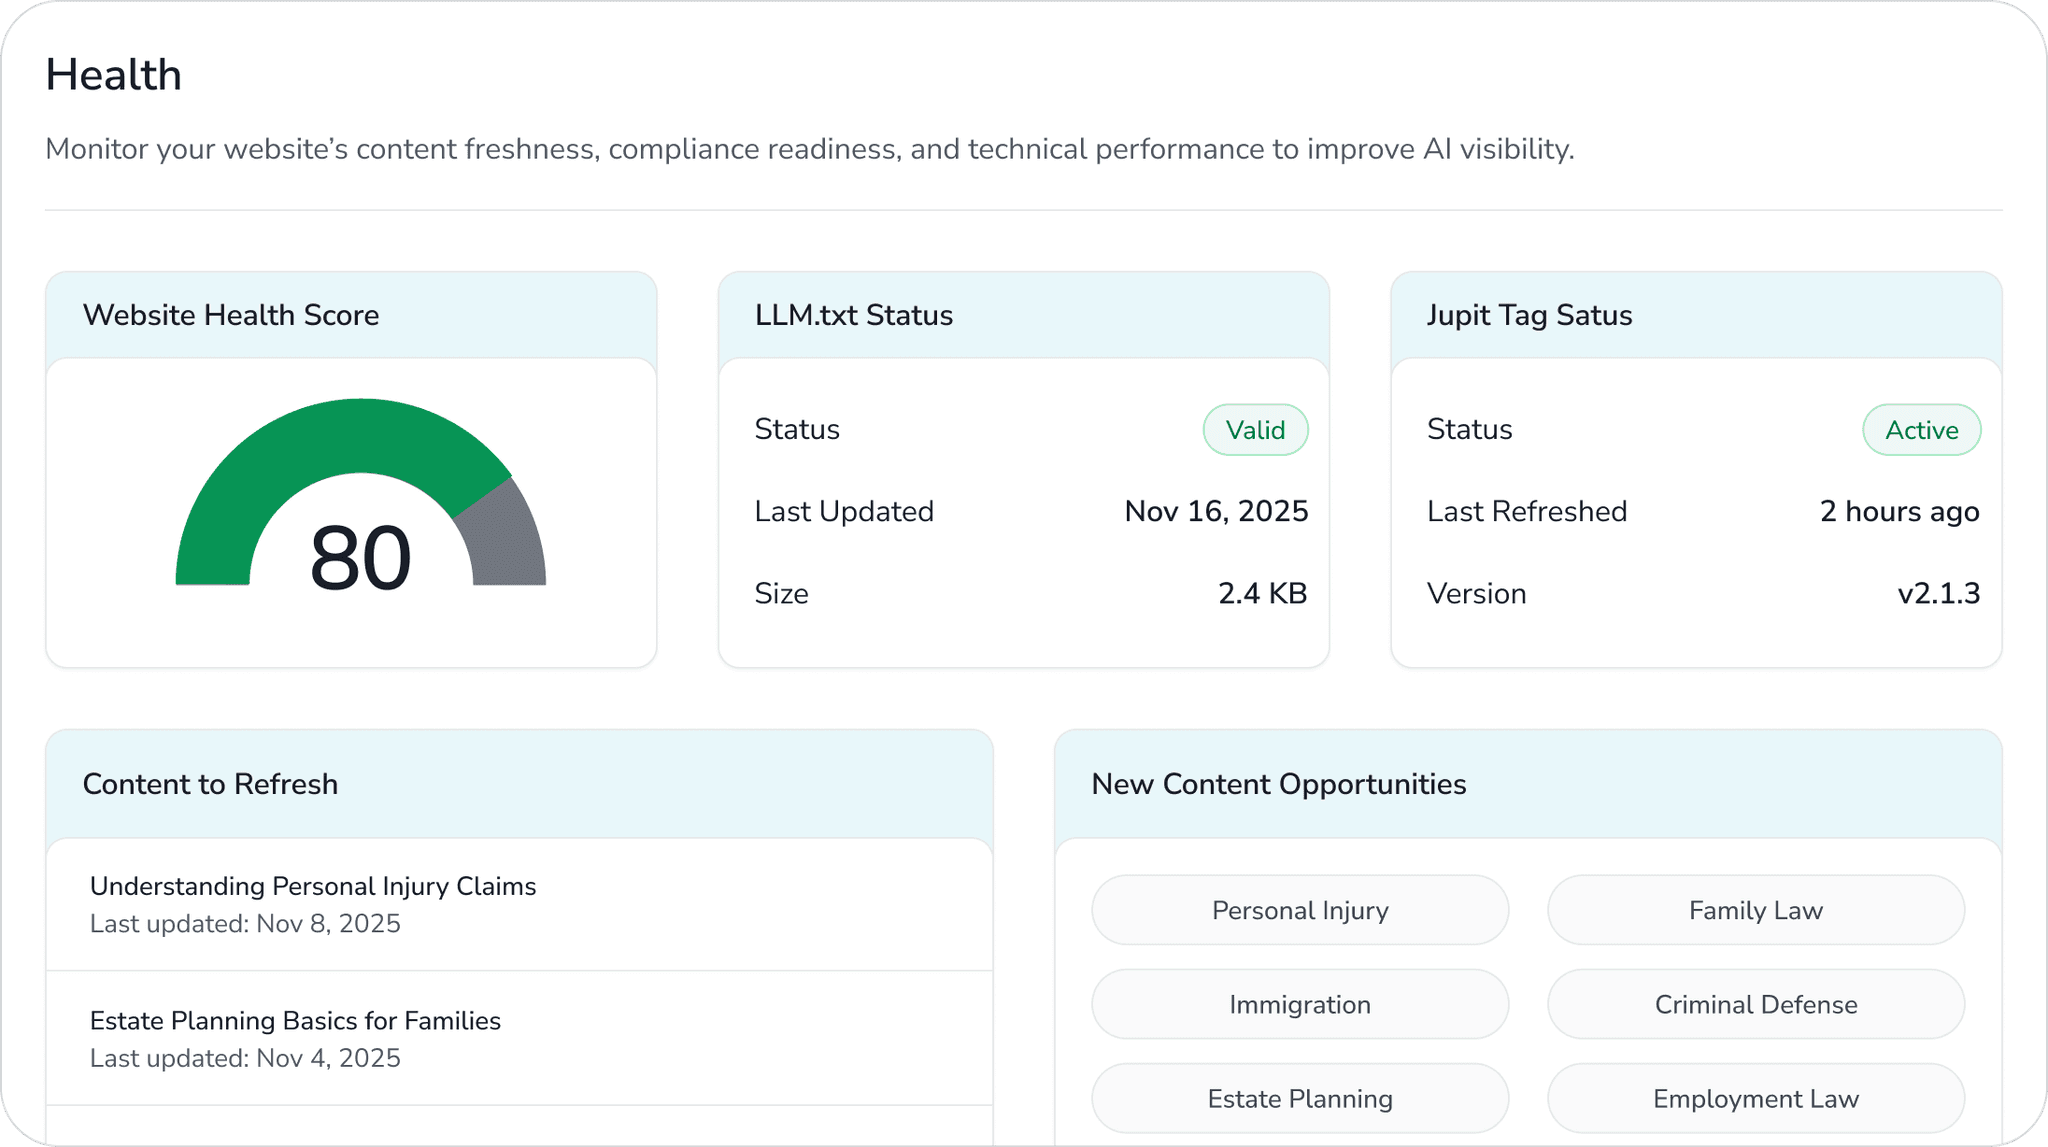Select the Personal Injury content chip
Image resolution: width=2048 pixels, height=1147 pixels.
pyautogui.click(x=1300, y=910)
